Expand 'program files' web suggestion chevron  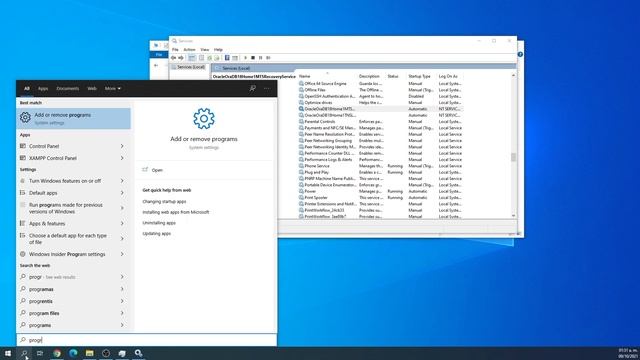[x=122, y=313]
